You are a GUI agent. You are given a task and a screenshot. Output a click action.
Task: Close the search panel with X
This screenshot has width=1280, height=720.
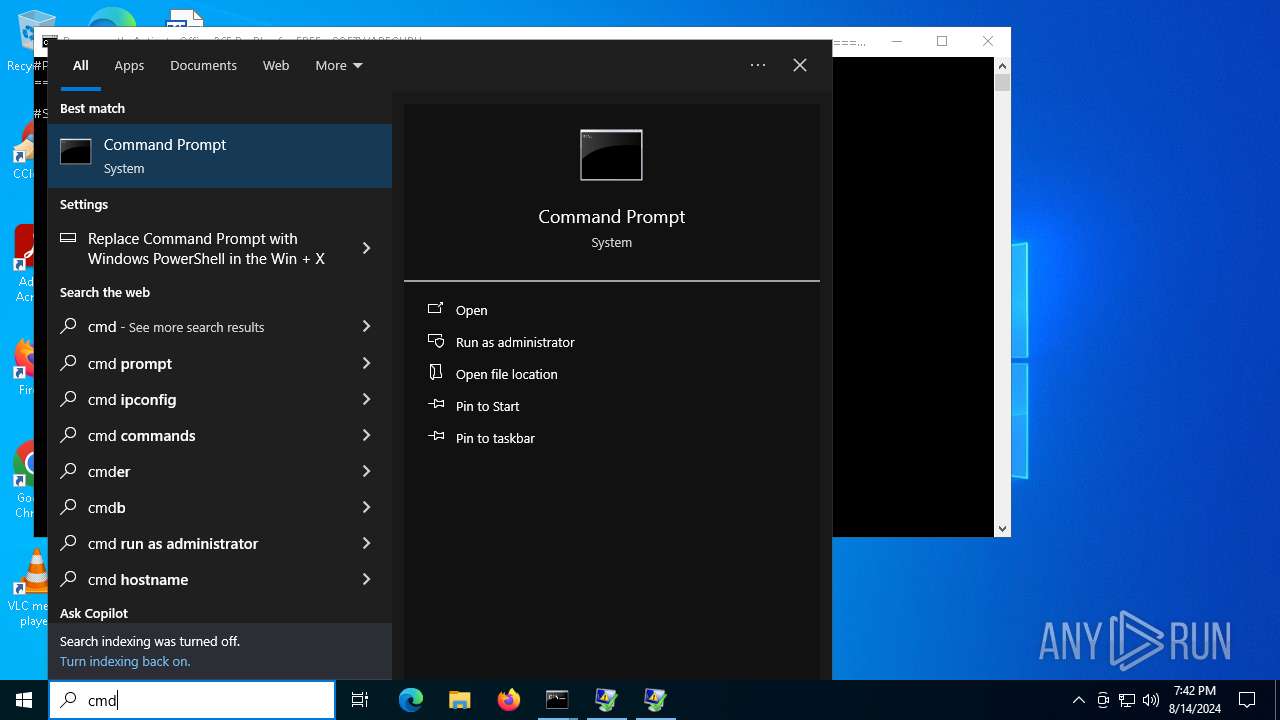pos(800,65)
